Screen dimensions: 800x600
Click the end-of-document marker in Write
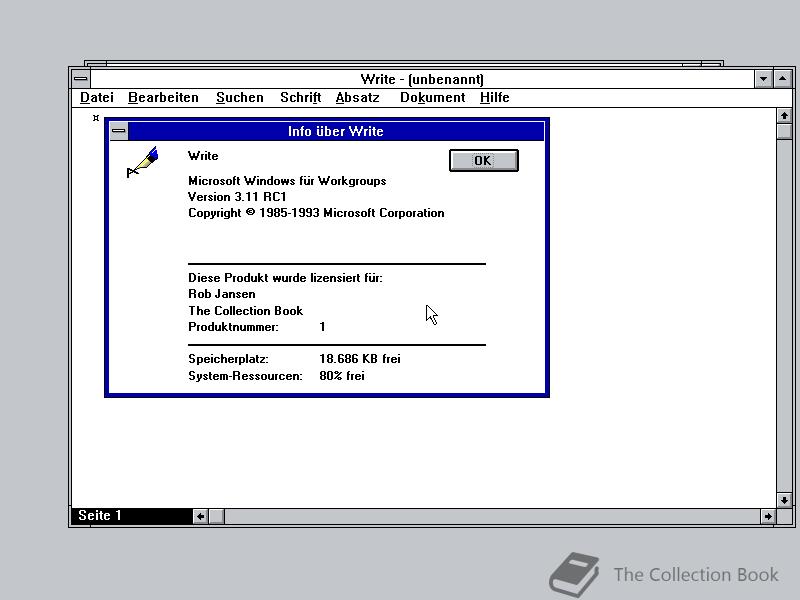[x=95, y=118]
